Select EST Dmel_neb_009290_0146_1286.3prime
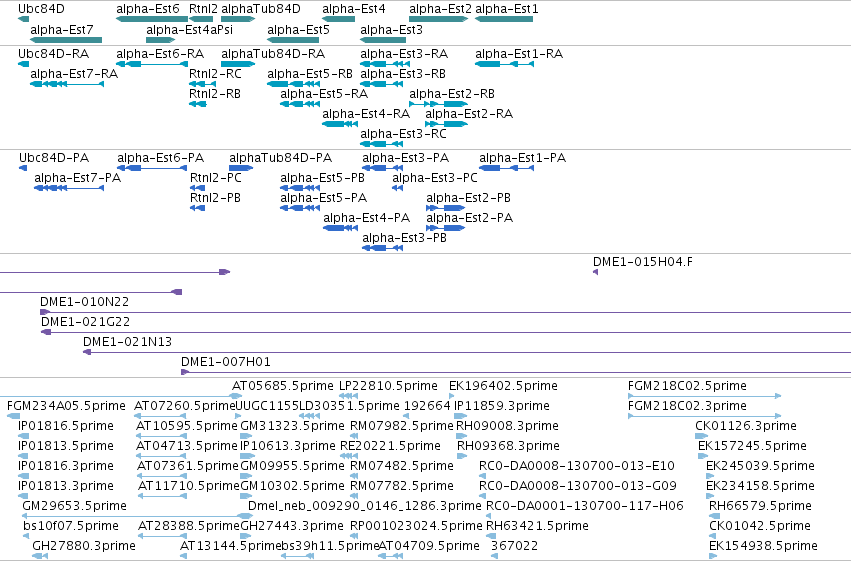This screenshot has width=851, height=561. point(365,506)
